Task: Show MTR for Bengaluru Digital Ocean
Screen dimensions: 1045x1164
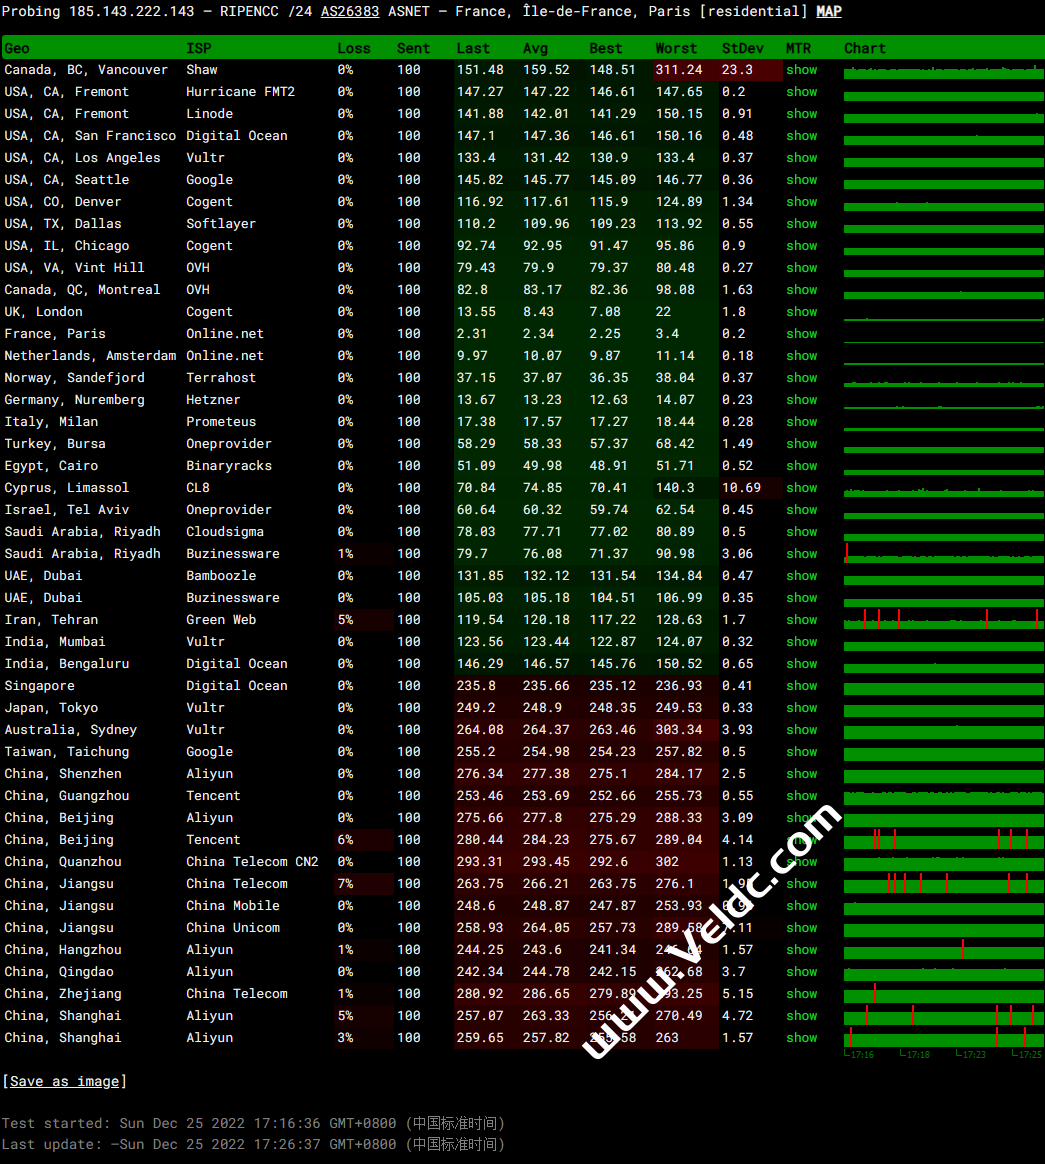Action: (802, 664)
